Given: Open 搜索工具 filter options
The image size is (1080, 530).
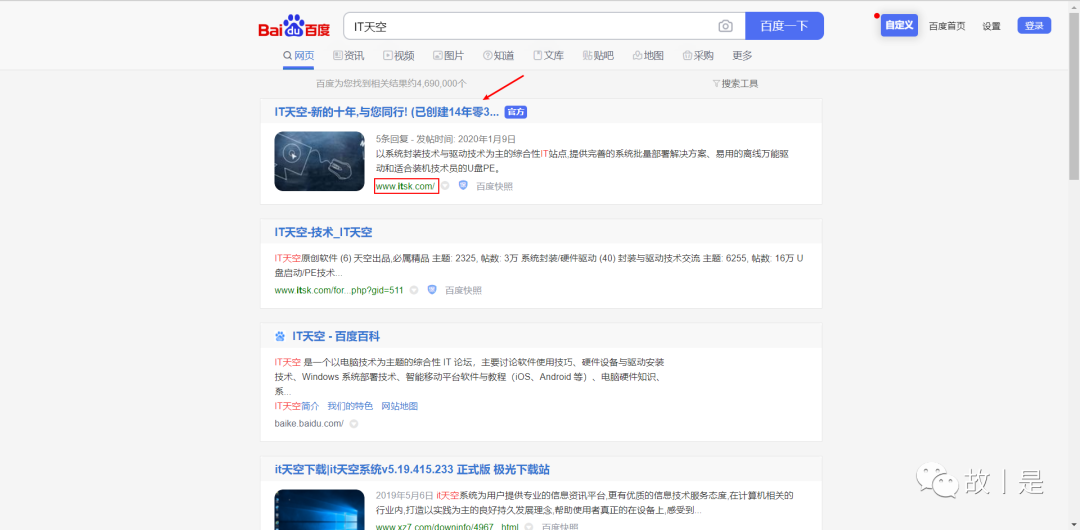Looking at the screenshot, I should (x=735, y=84).
